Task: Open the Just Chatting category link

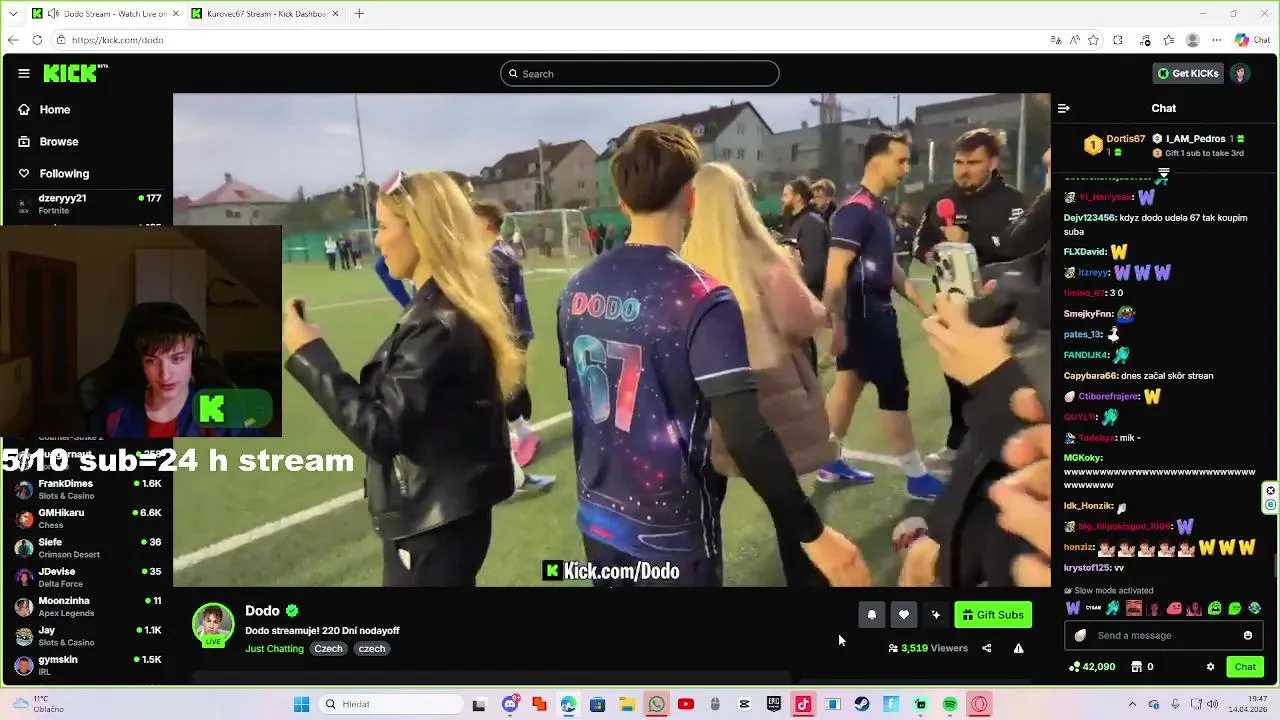Action: coord(274,648)
